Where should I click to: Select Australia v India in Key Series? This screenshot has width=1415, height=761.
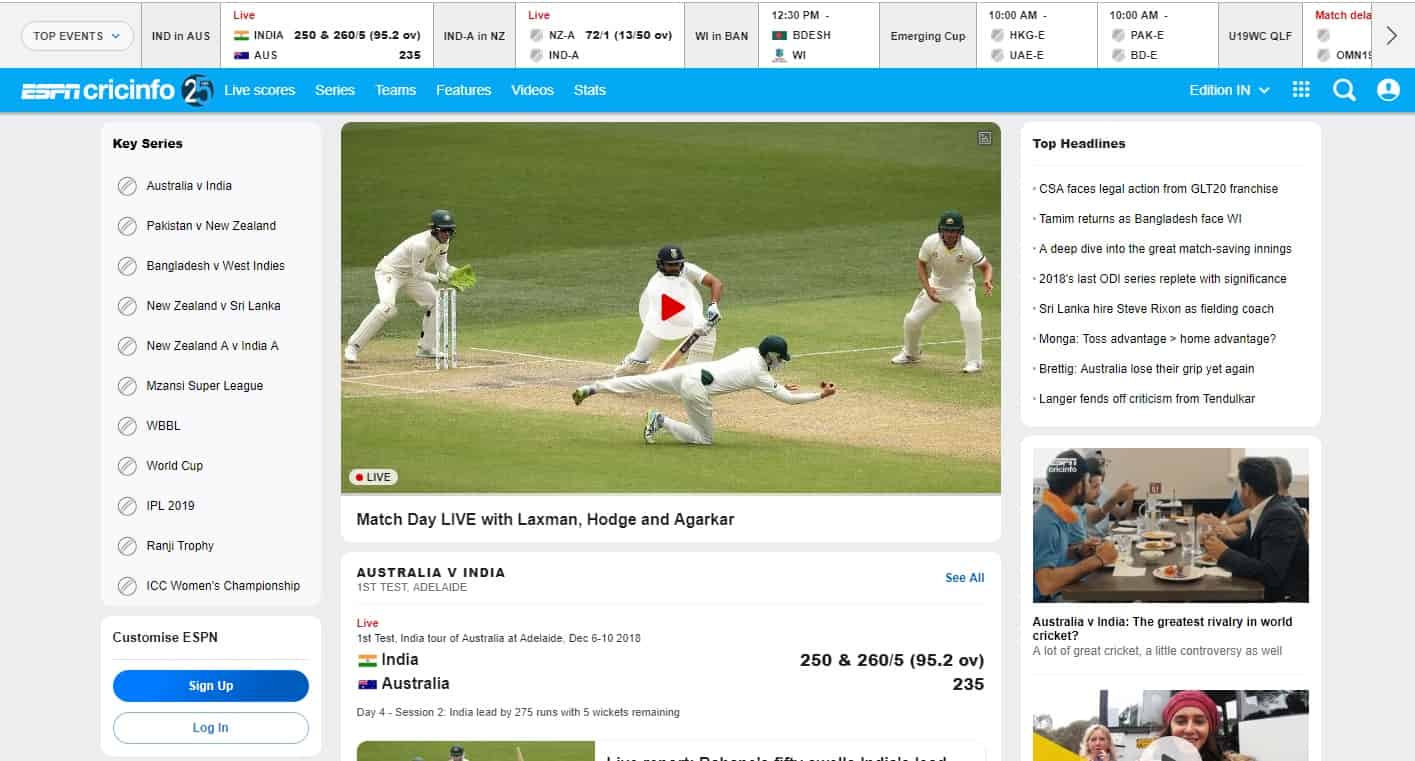[189, 186]
